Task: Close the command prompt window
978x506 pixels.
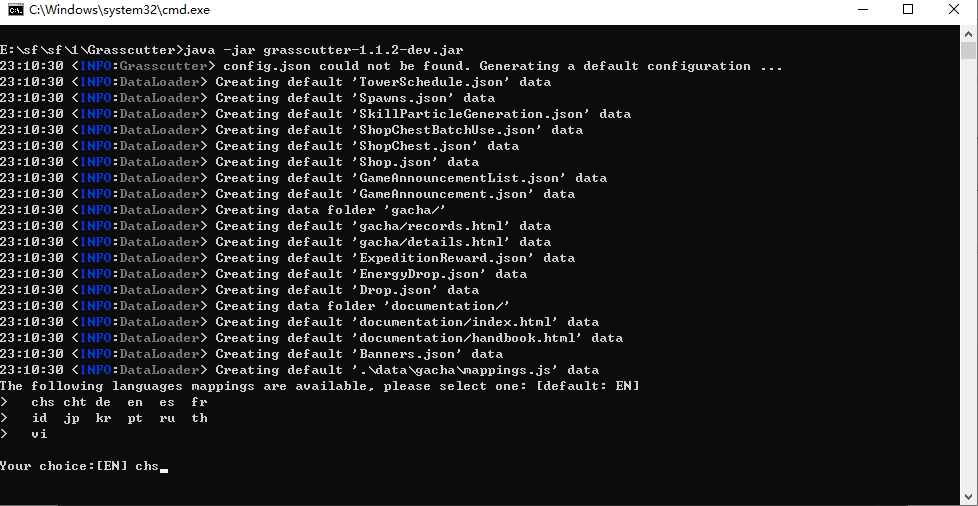Action: tap(954, 10)
